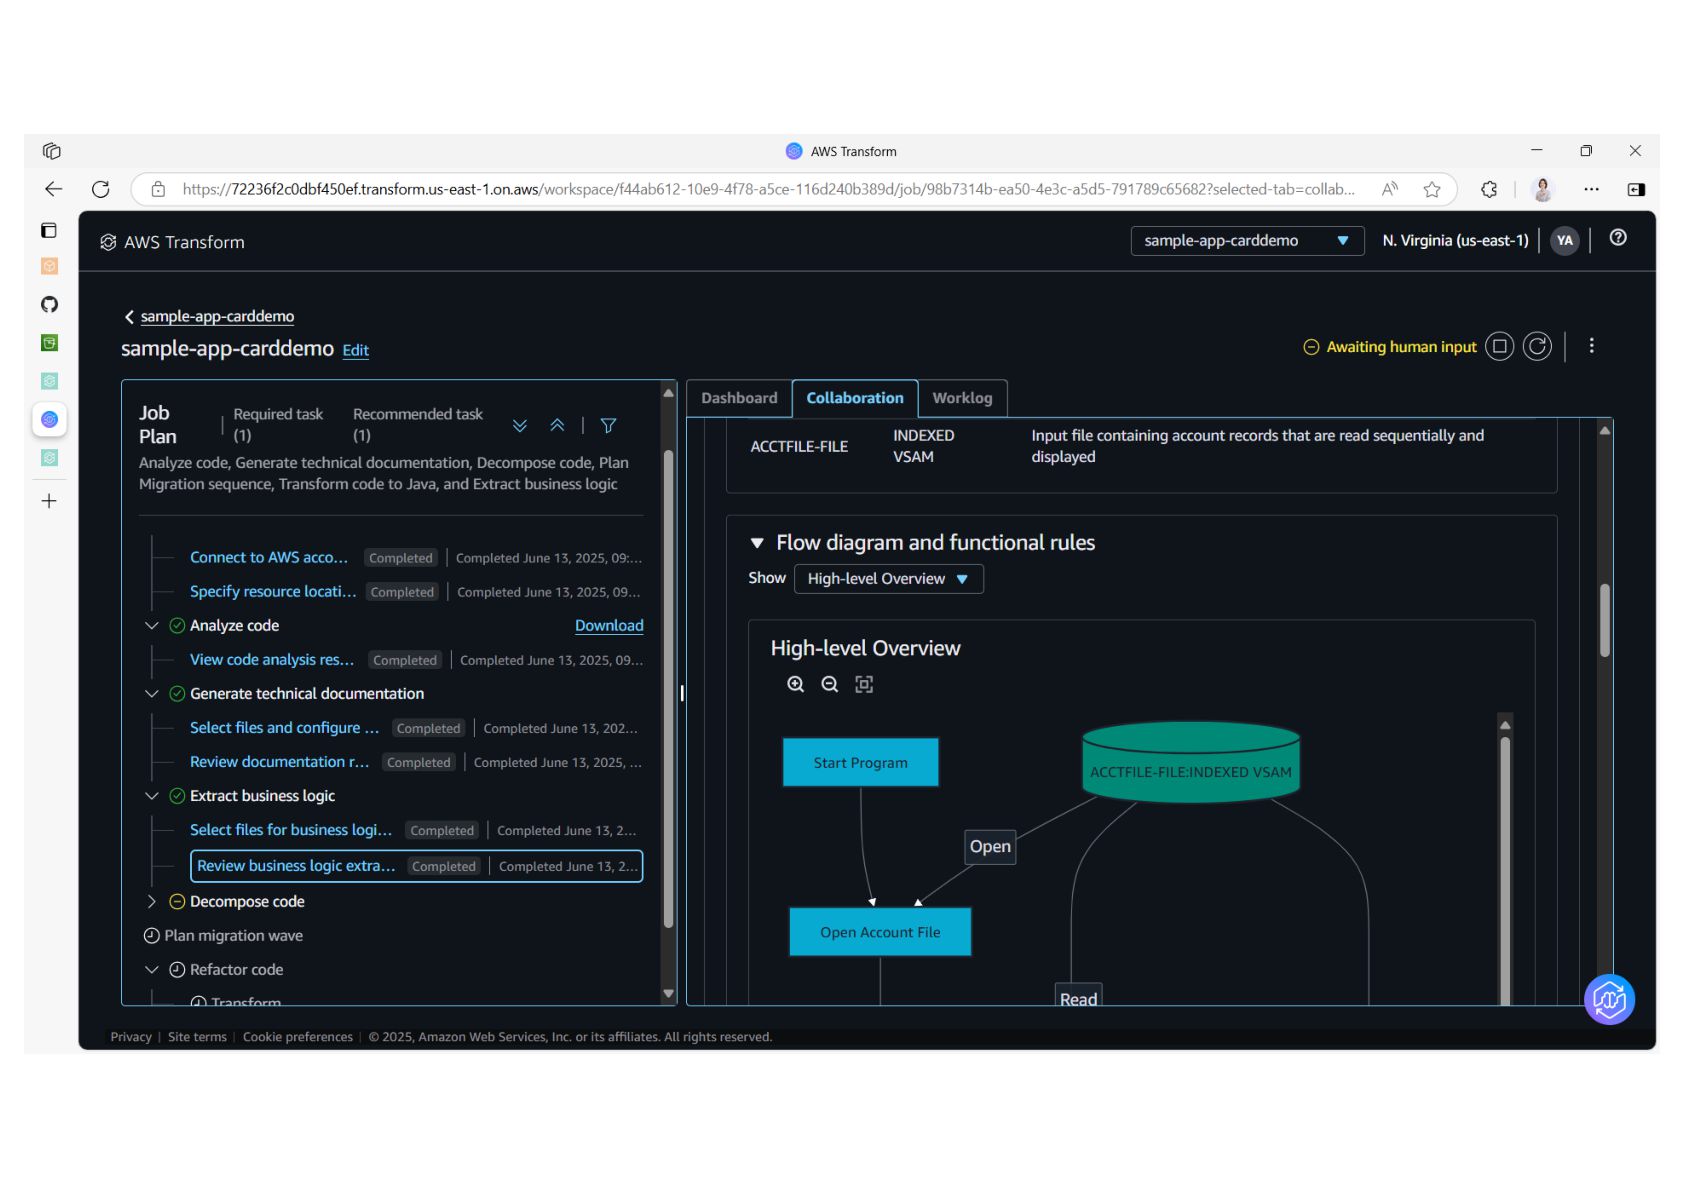Open browser Settings and more menu
Viewport: 1684px width, 1190px height.
click(1591, 189)
